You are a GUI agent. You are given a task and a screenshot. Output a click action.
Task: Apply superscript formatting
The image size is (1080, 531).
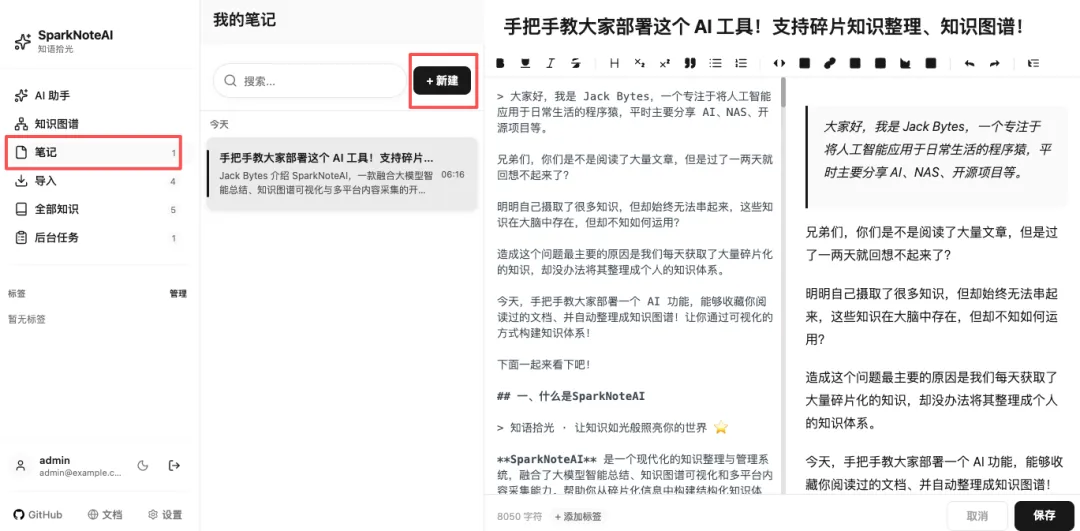coord(664,63)
